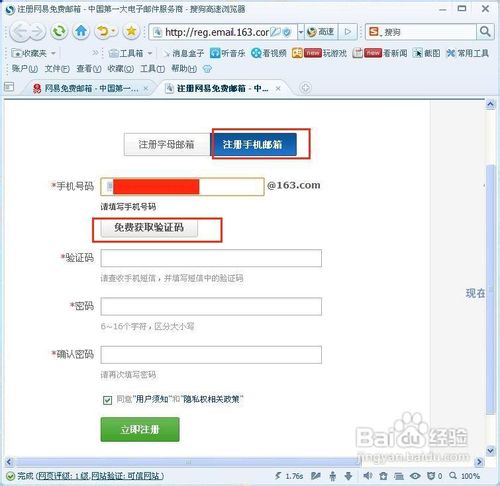Screen dimensions: 500x486
Task: Click the 网页评级 1级 status link
Action: tap(63, 476)
